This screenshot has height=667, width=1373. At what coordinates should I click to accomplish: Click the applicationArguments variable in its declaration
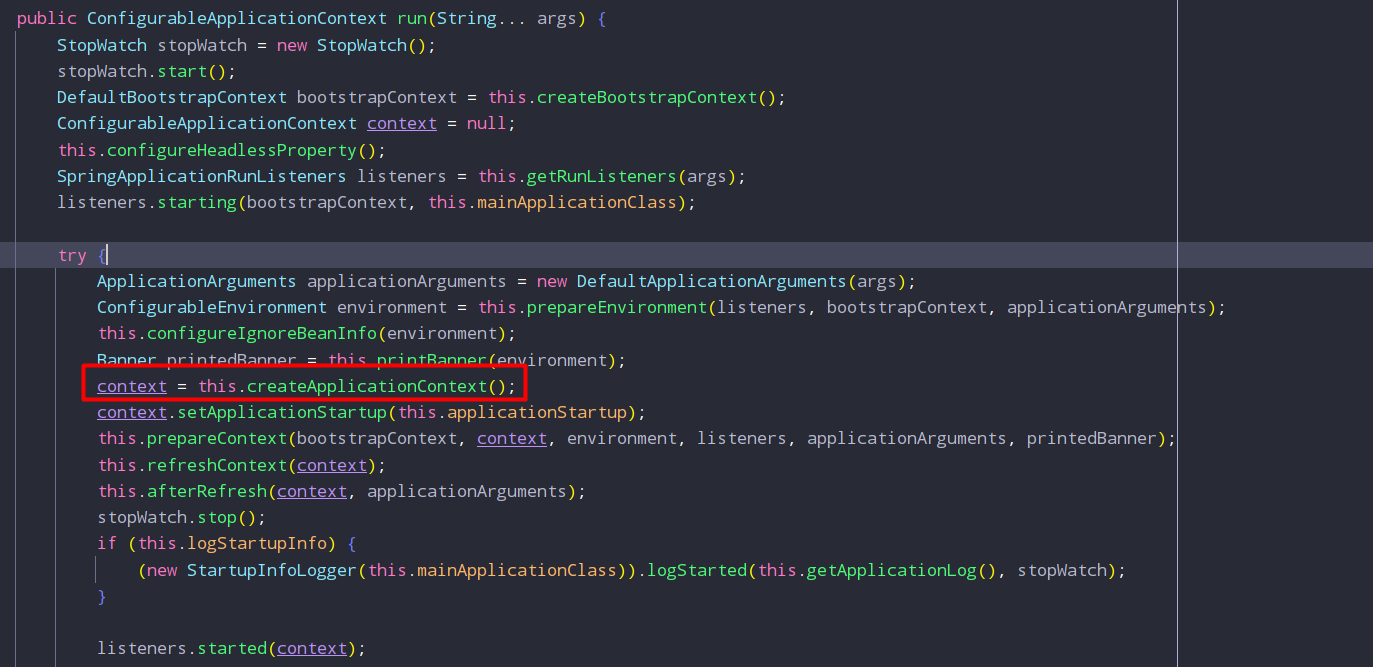click(407, 281)
